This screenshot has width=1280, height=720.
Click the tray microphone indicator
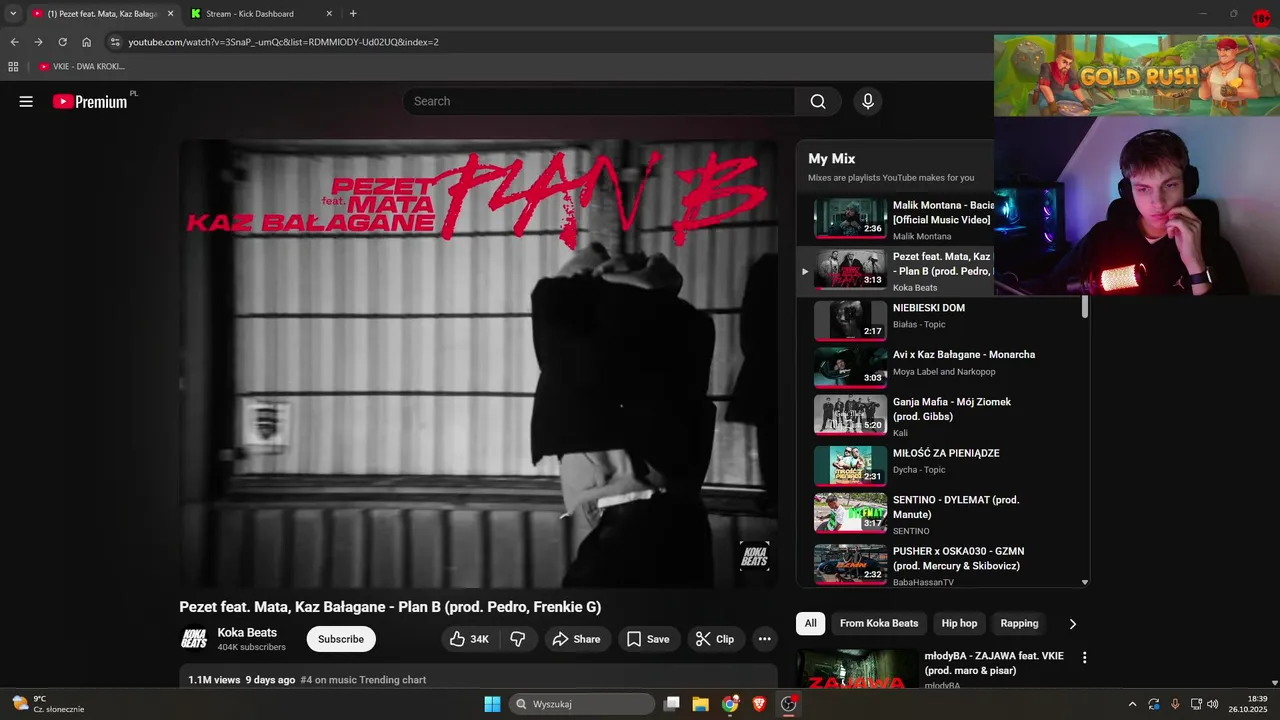point(1175,704)
